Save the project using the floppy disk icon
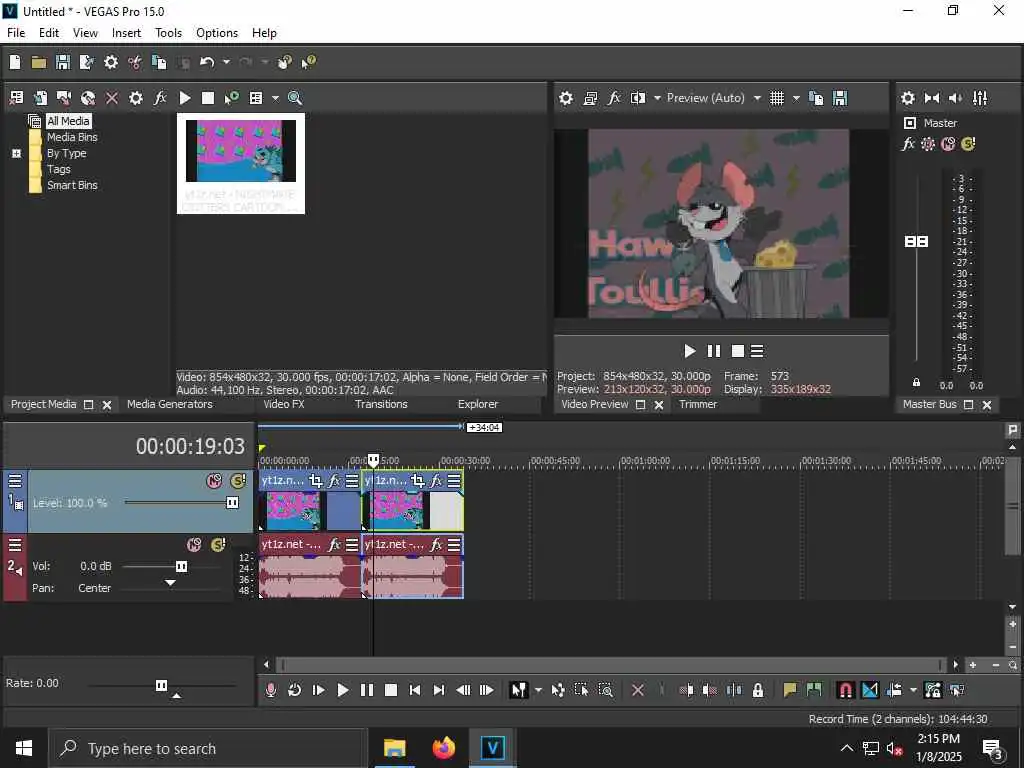This screenshot has width=1024, height=768. [63, 62]
